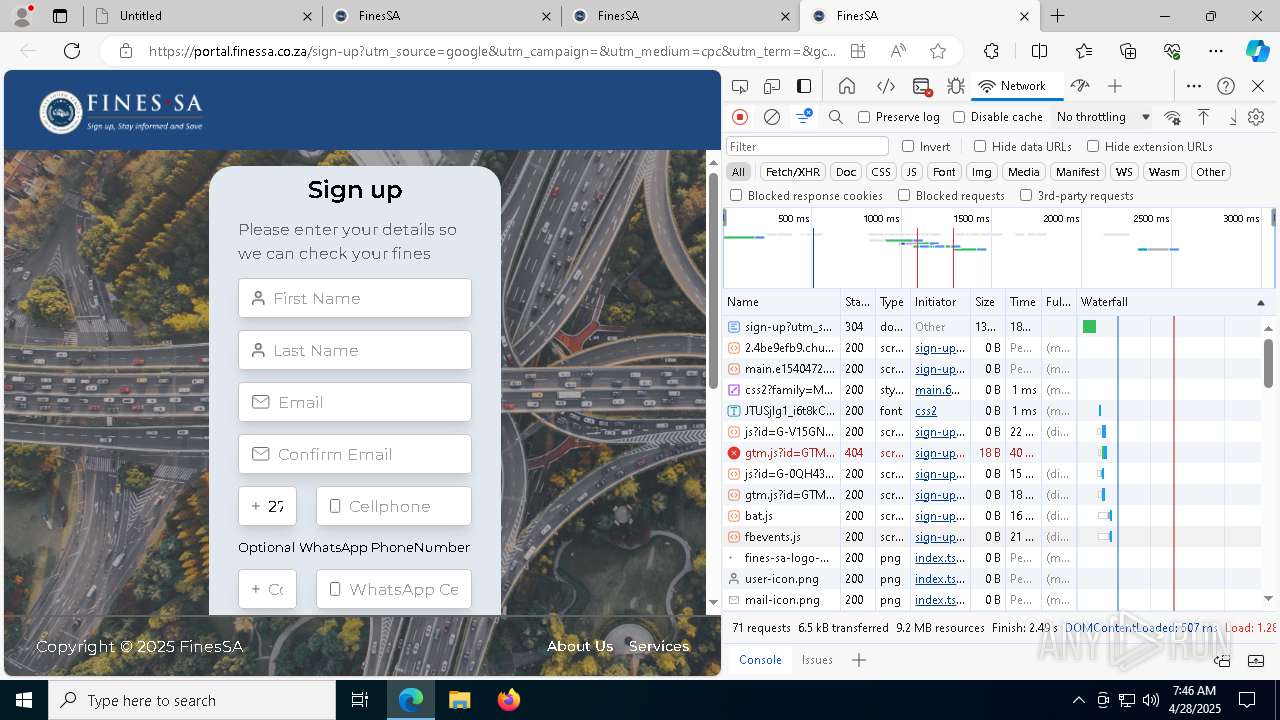Screen dimensions: 1280x720
Task: Toggle split screen in Edge
Action: tap(1040, 51)
